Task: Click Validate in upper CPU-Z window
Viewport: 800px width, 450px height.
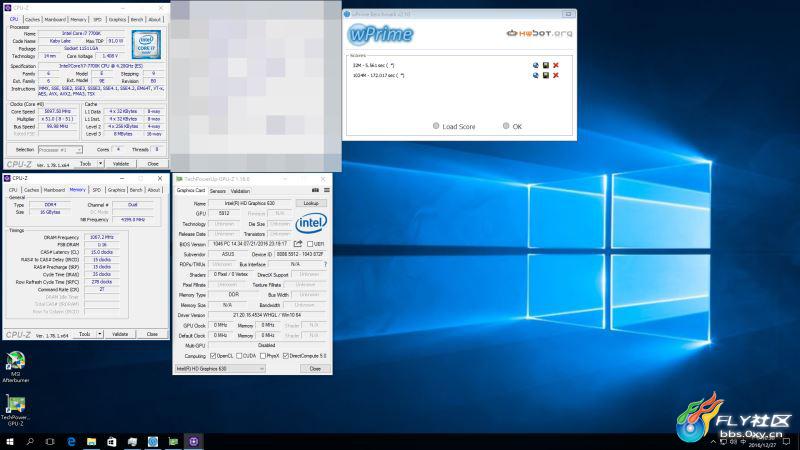Action: [x=121, y=164]
